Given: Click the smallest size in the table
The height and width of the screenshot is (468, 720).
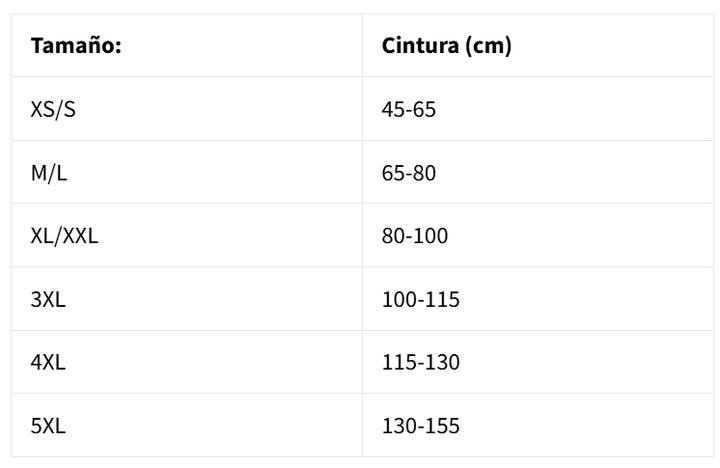Looking at the screenshot, I should coord(53,109).
